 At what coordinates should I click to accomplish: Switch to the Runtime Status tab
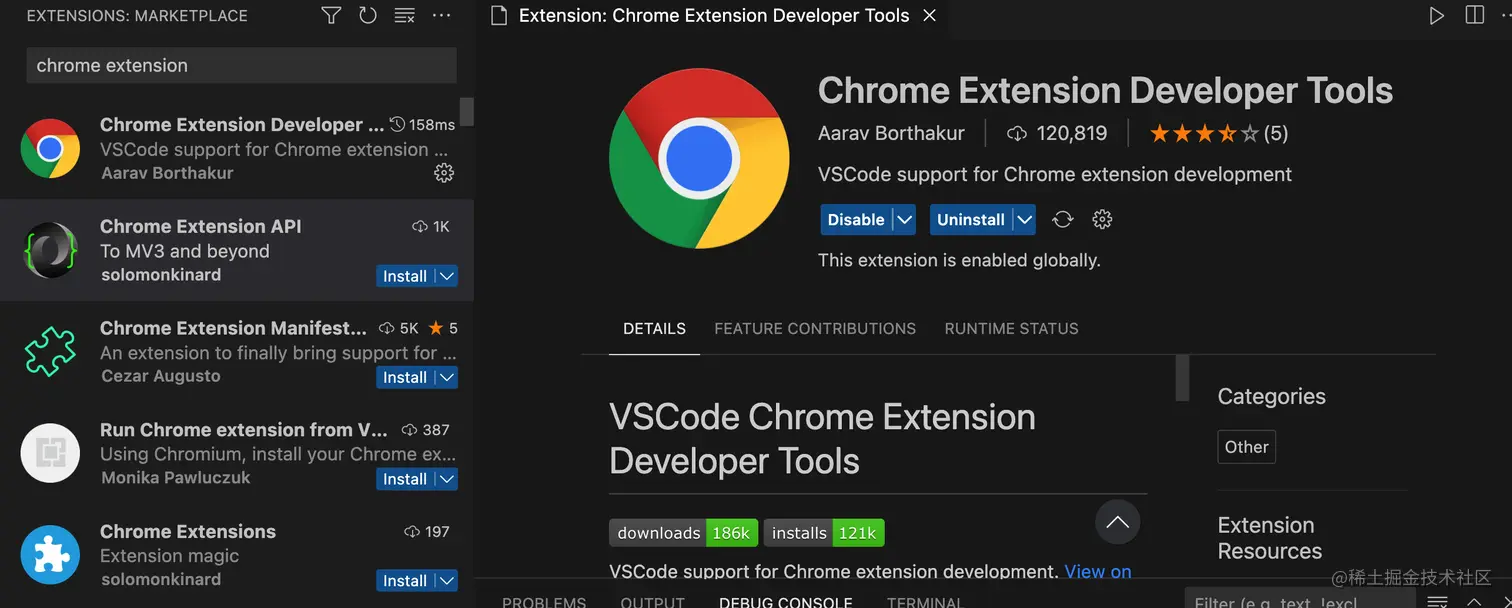(1011, 329)
